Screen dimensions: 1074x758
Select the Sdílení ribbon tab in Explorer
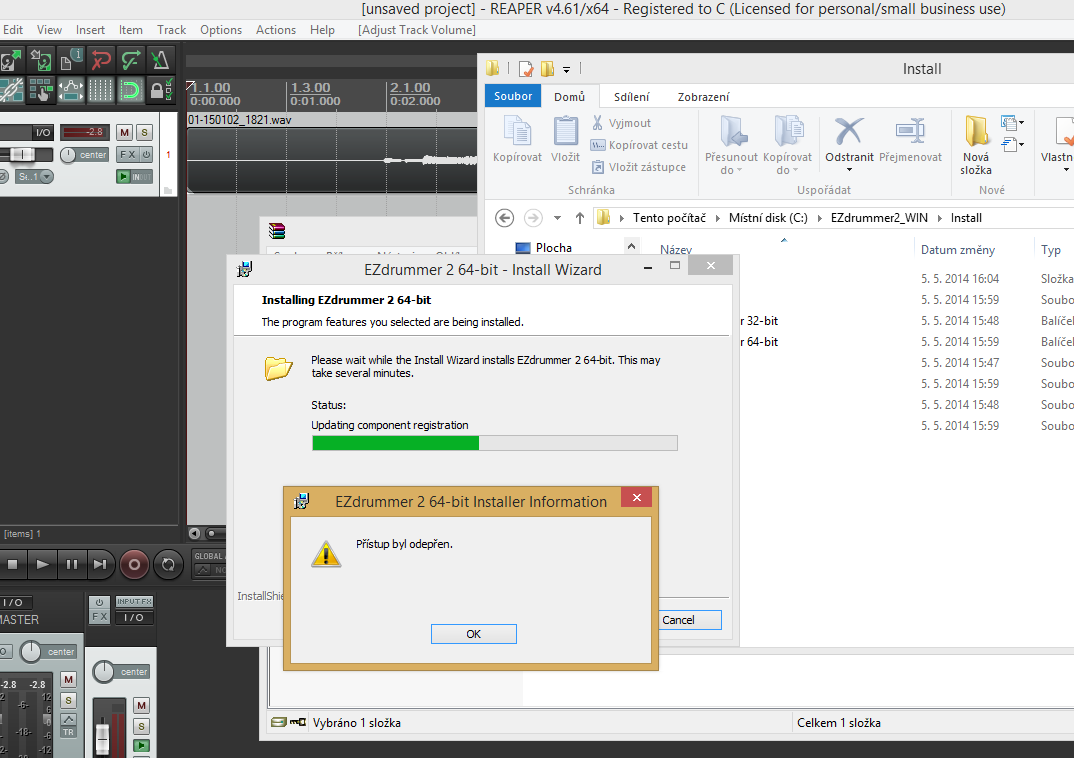(x=632, y=97)
